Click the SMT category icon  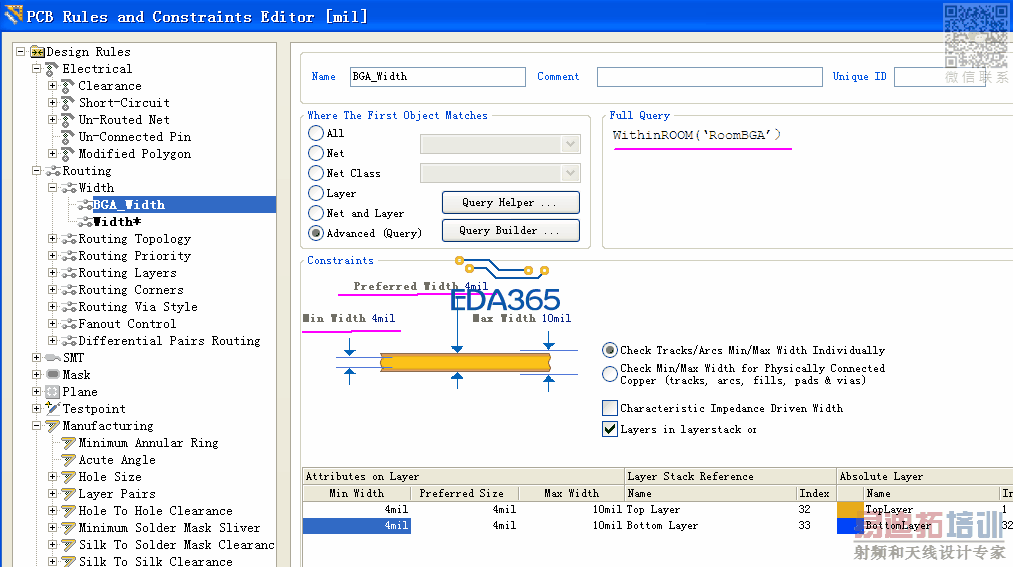53,358
